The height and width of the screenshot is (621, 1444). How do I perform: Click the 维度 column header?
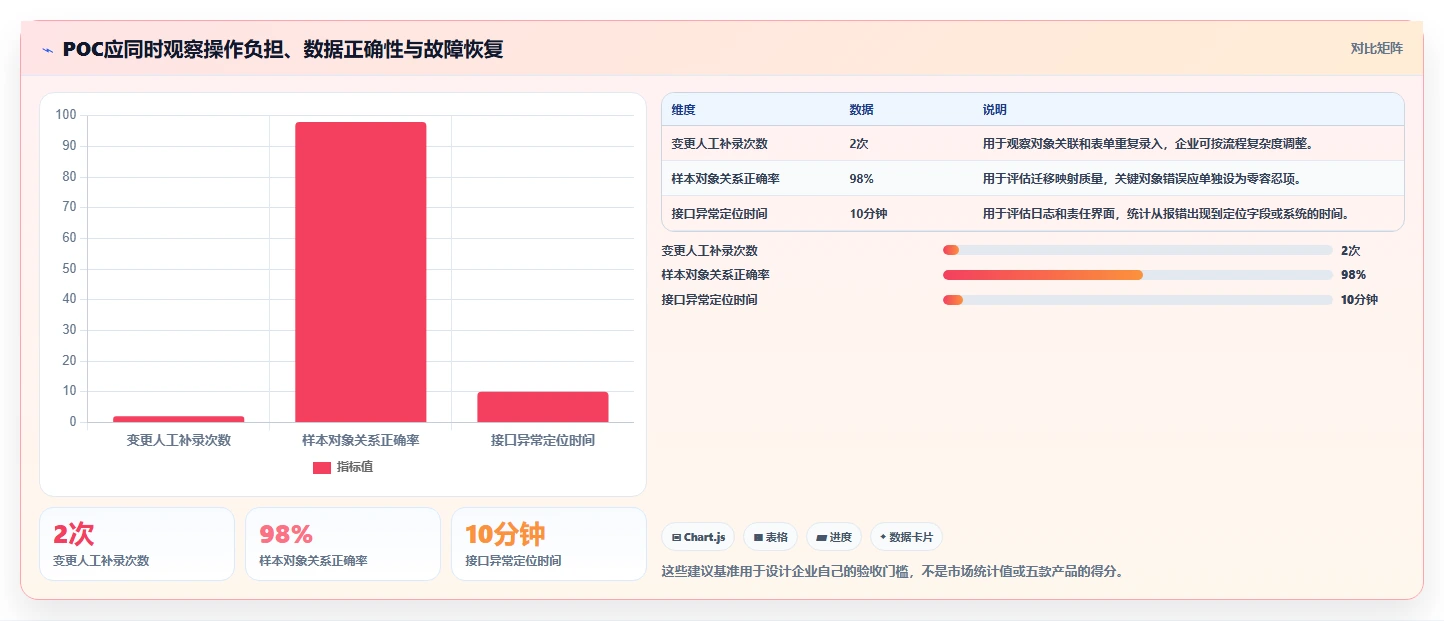[x=684, y=110]
